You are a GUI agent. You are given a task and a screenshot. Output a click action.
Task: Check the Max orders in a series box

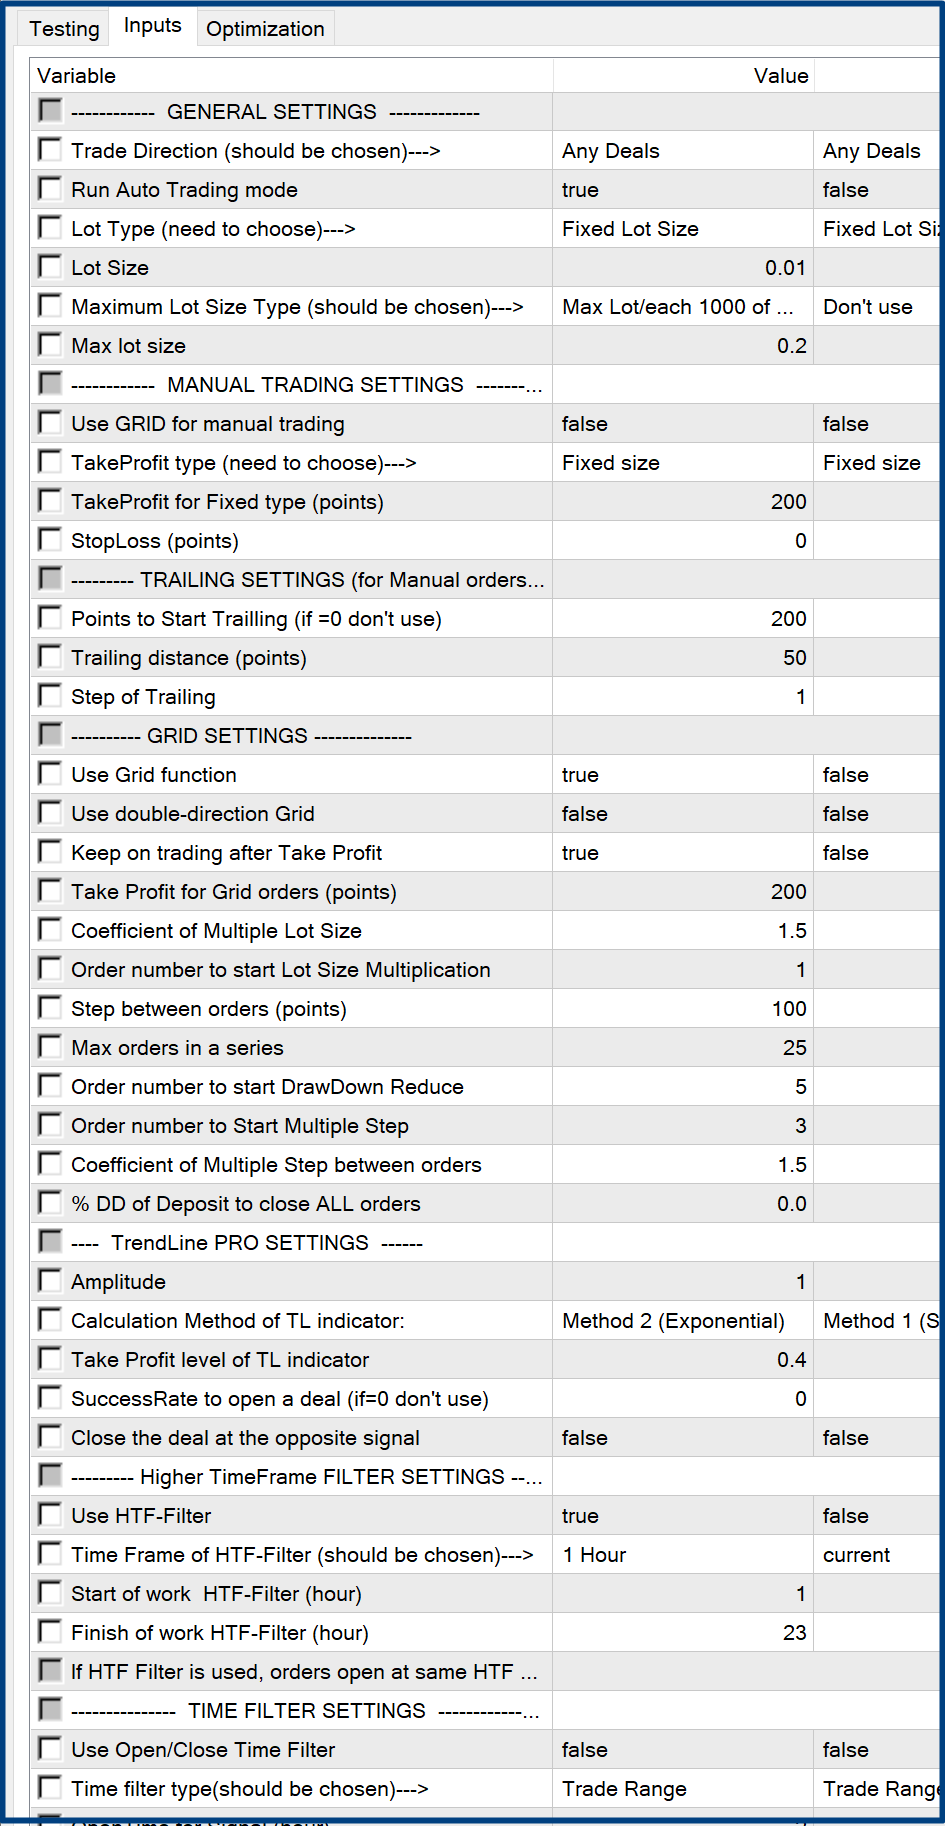click(x=50, y=1047)
